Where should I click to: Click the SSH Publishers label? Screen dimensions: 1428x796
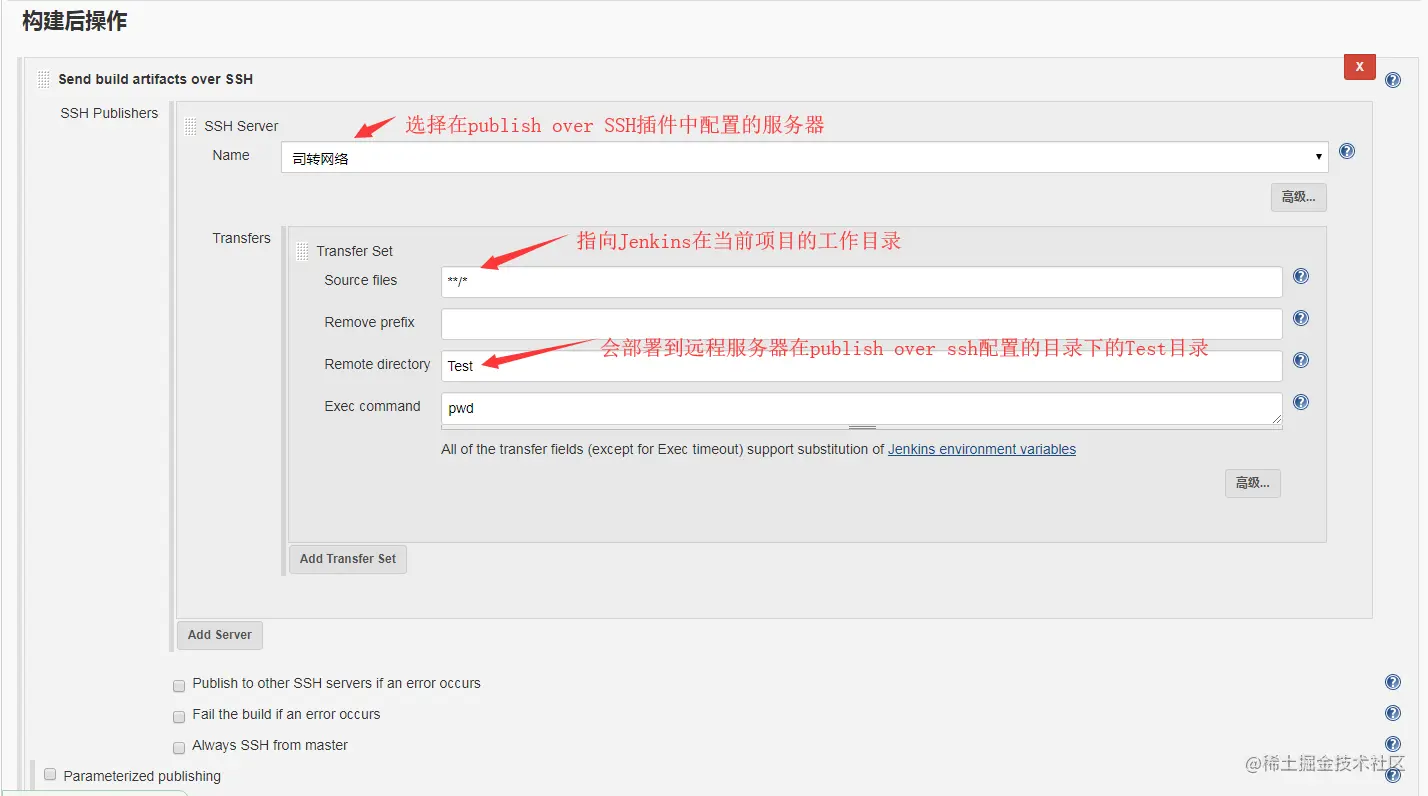(x=109, y=113)
